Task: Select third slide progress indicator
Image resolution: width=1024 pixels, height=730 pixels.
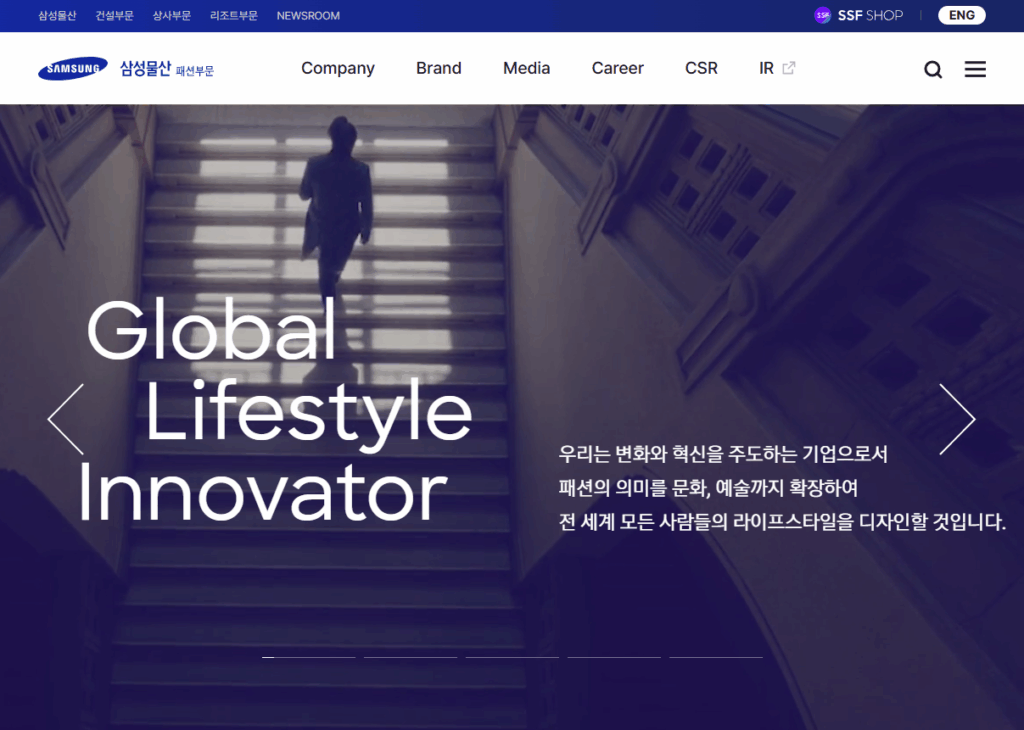Action: [x=512, y=657]
